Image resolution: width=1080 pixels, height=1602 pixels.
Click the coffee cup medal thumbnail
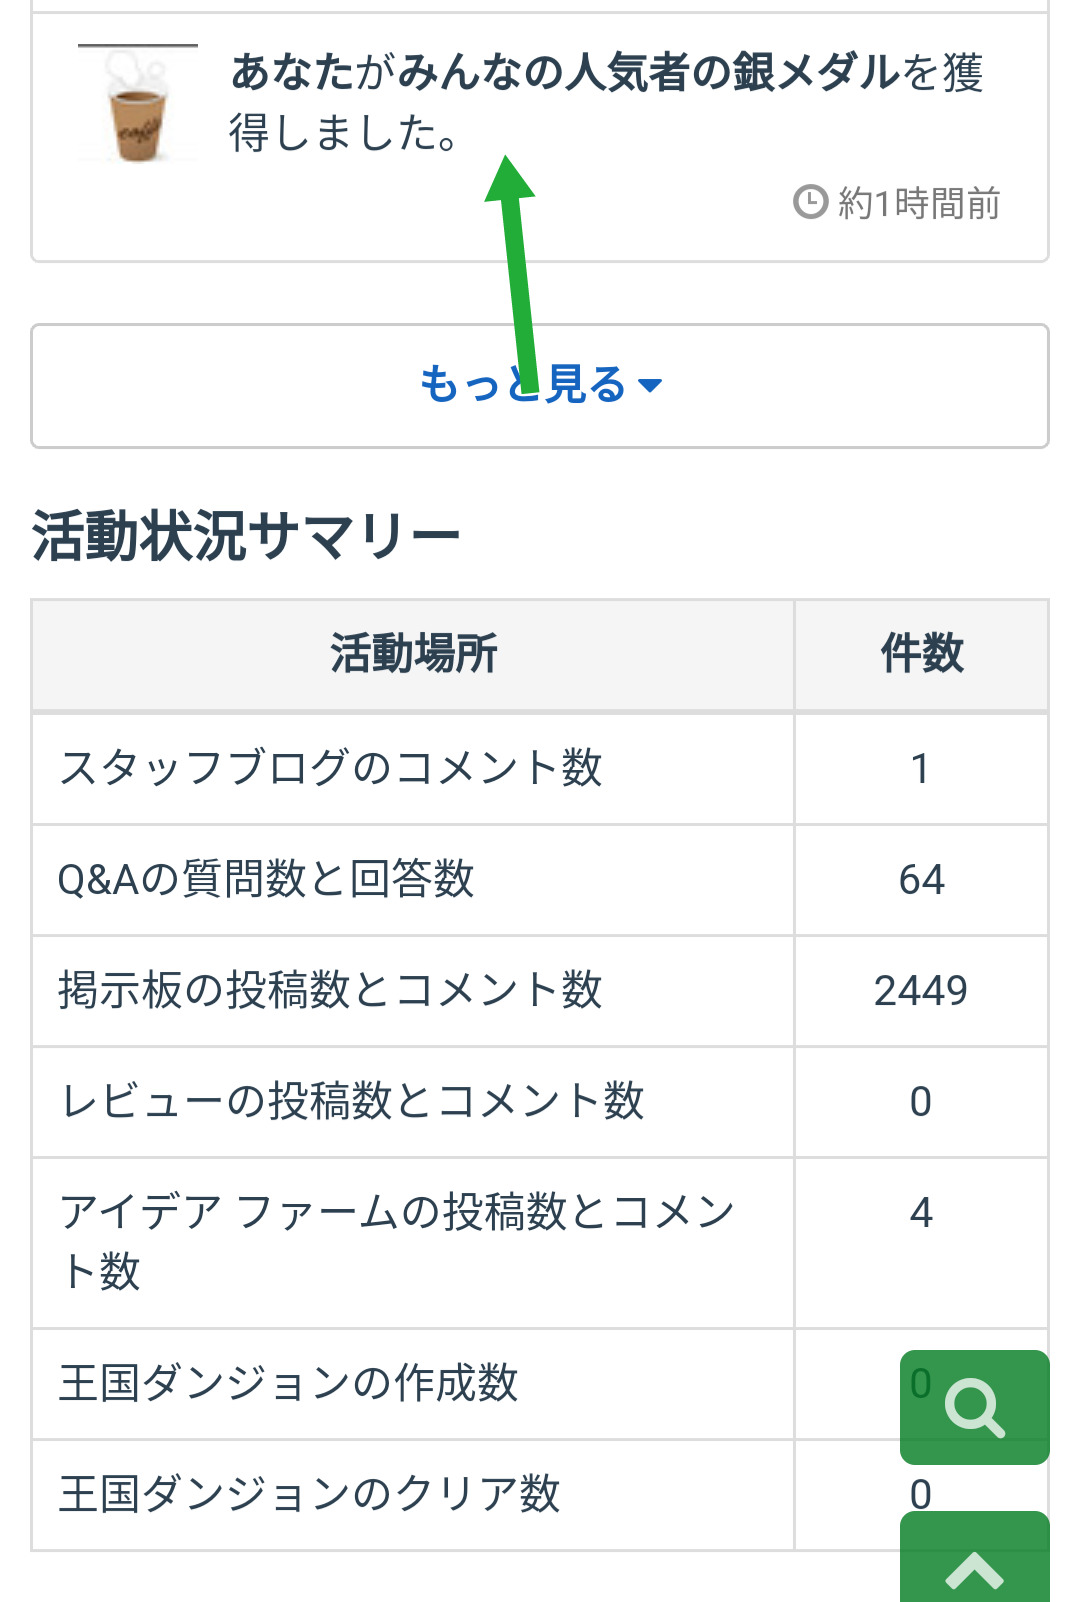(138, 104)
